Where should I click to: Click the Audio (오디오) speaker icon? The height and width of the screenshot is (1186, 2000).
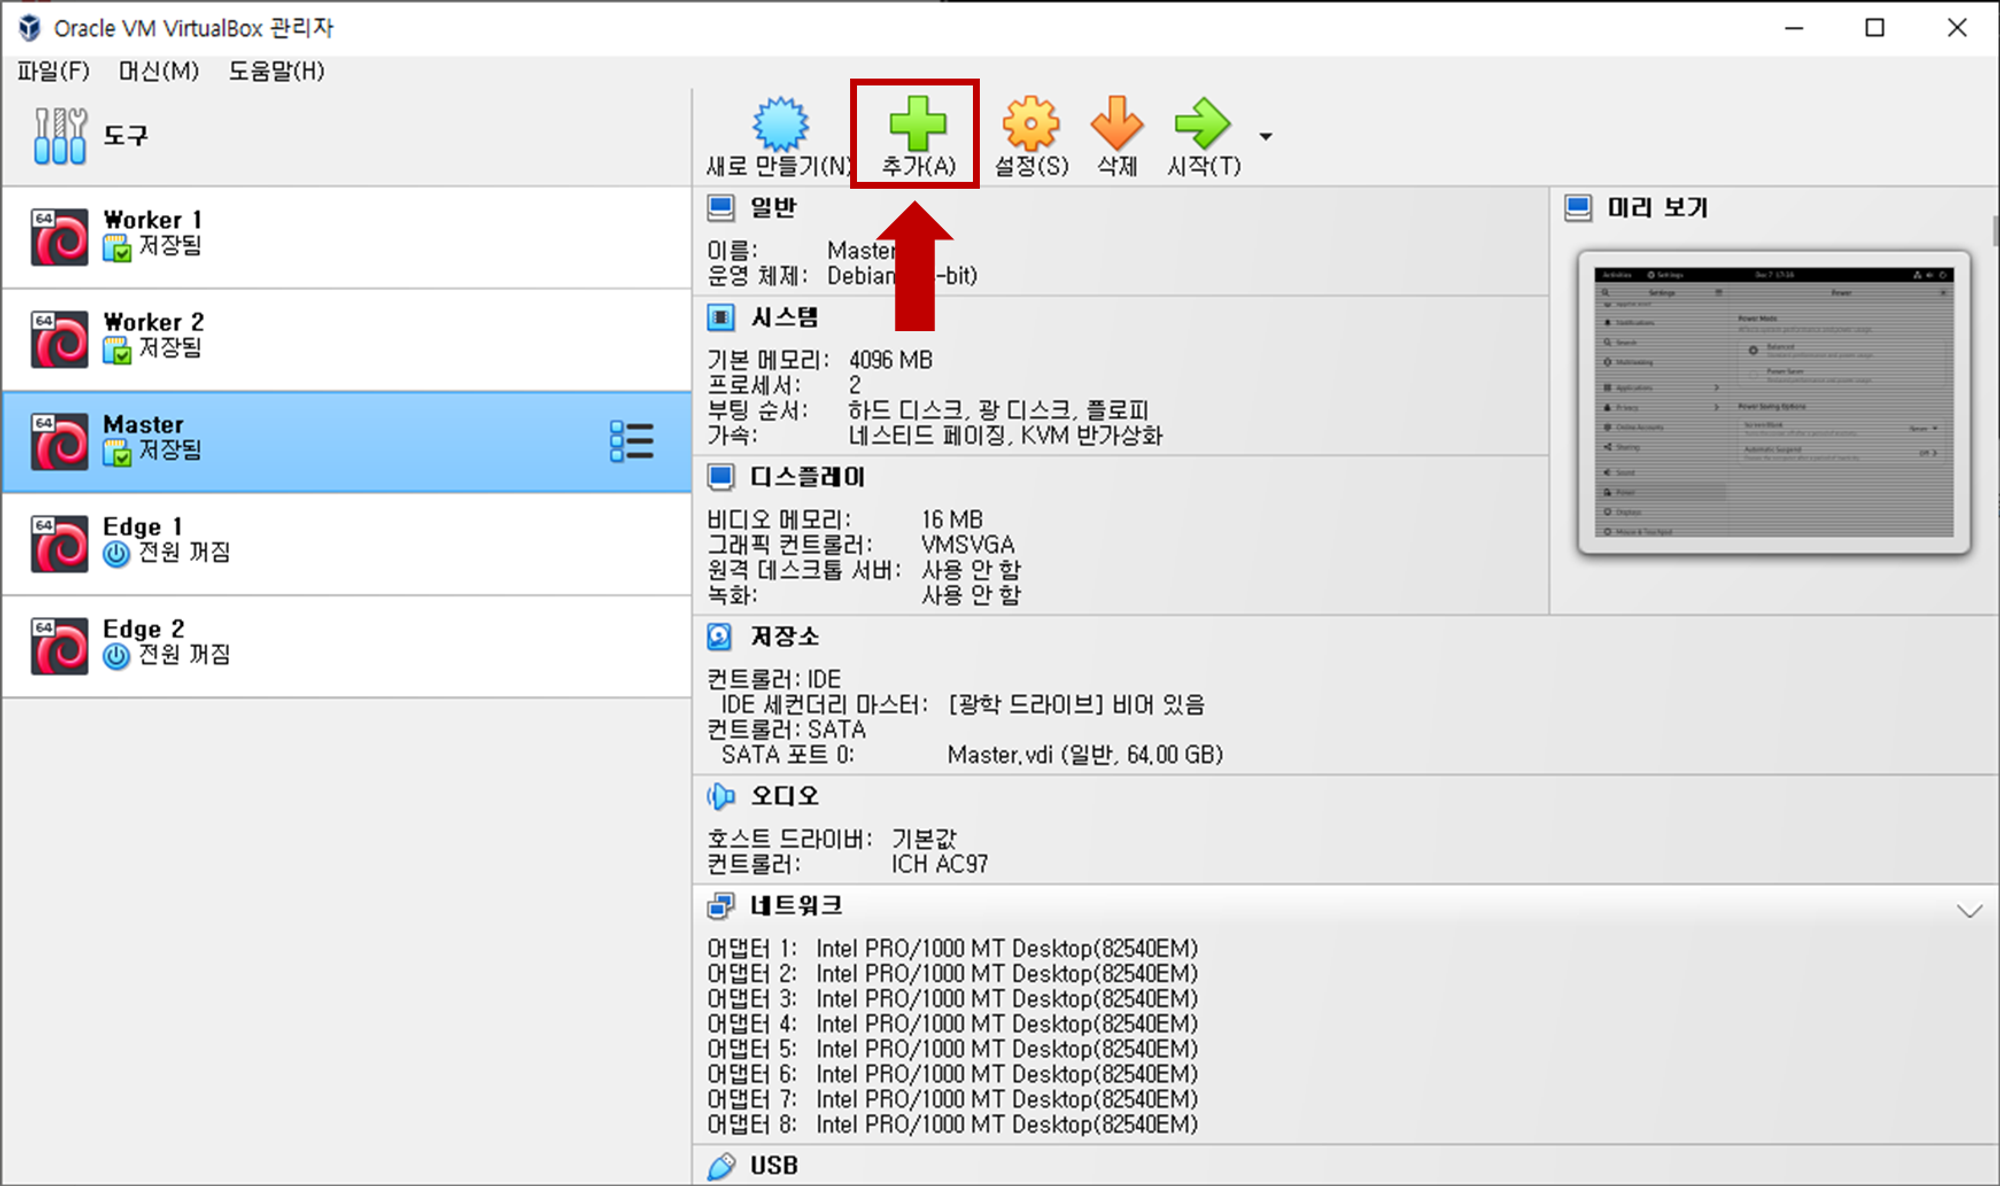point(720,796)
